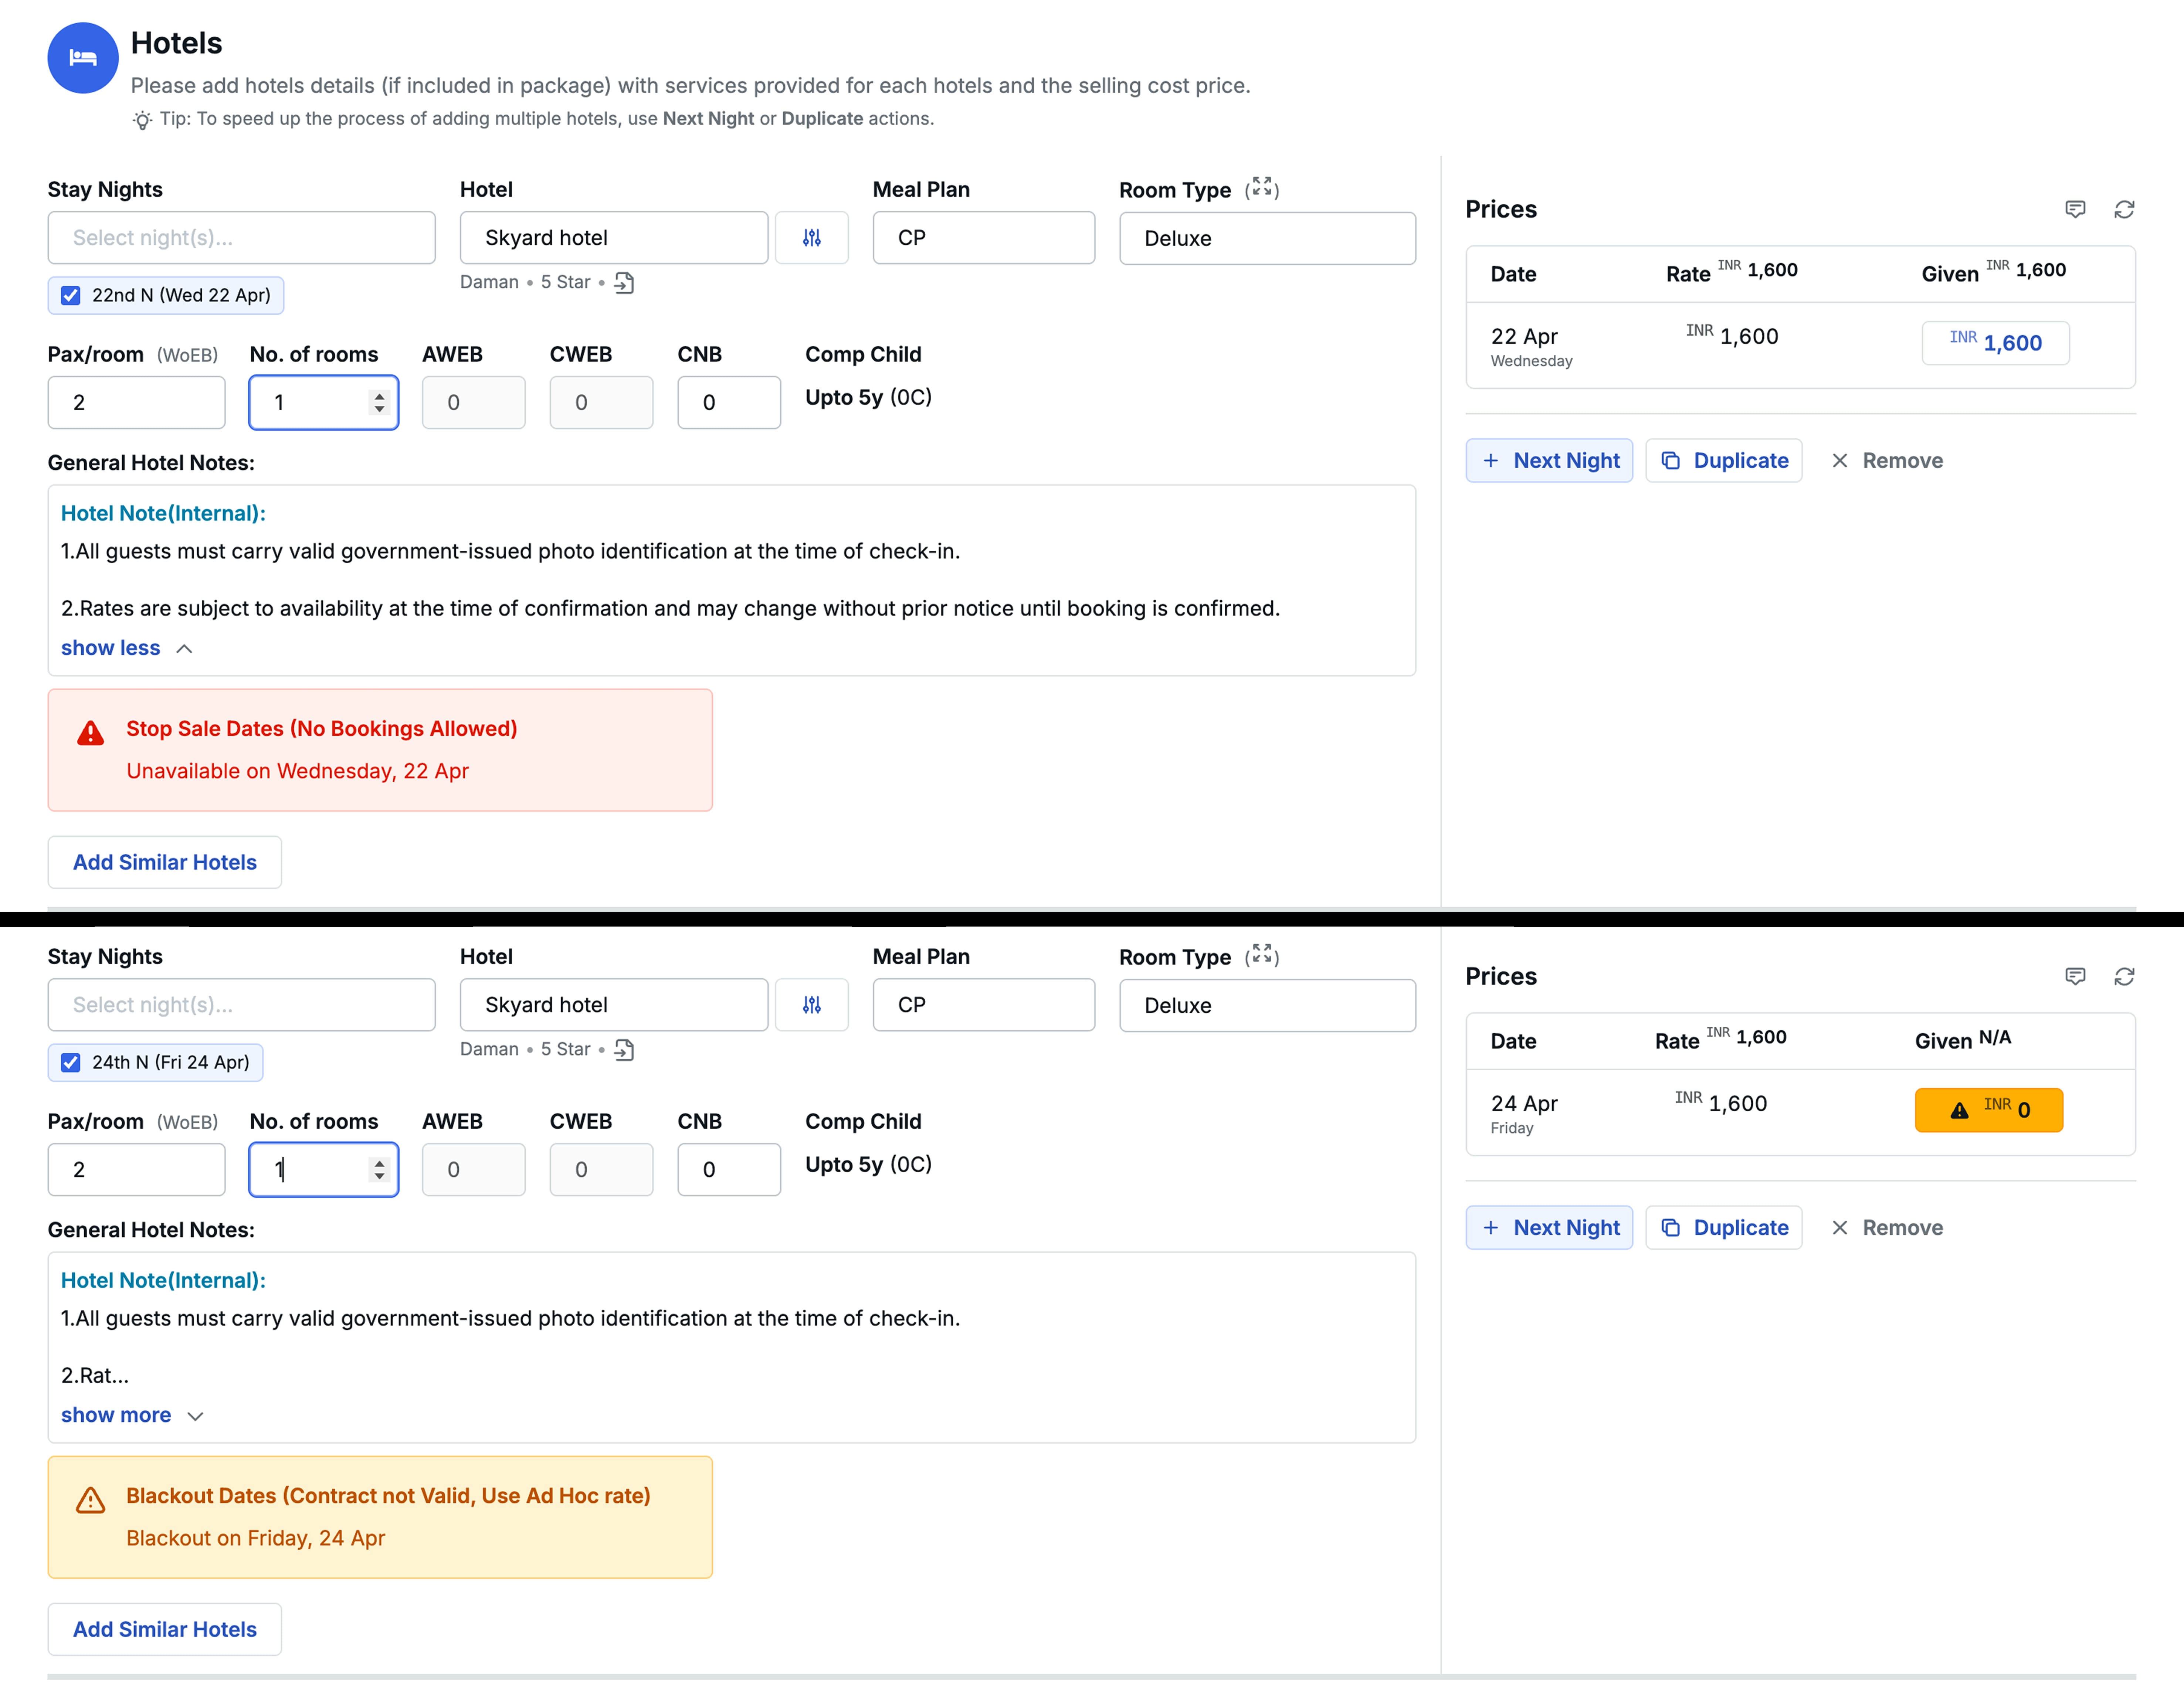
Task: Open first Stay Nights select dropdown
Action: click(x=241, y=238)
